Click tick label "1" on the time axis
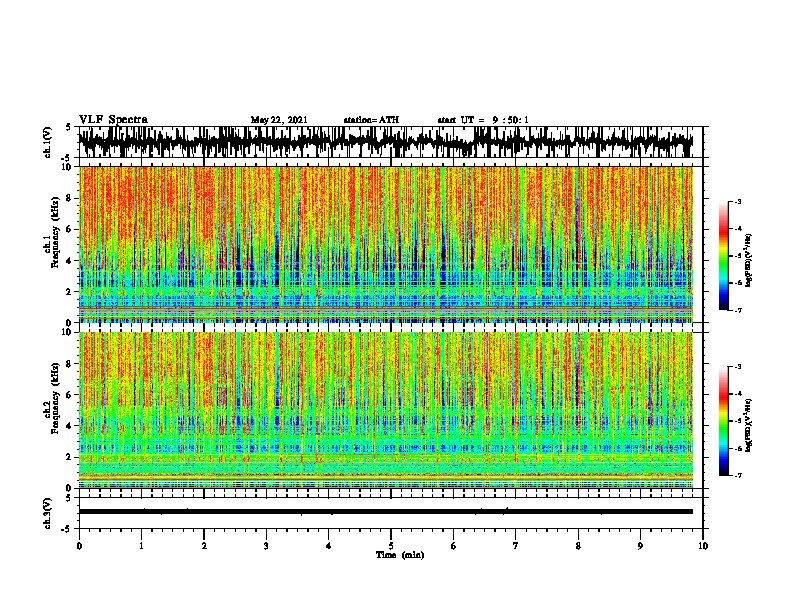Image resolution: width=792 pixels, height=612 pixels. 141,546
